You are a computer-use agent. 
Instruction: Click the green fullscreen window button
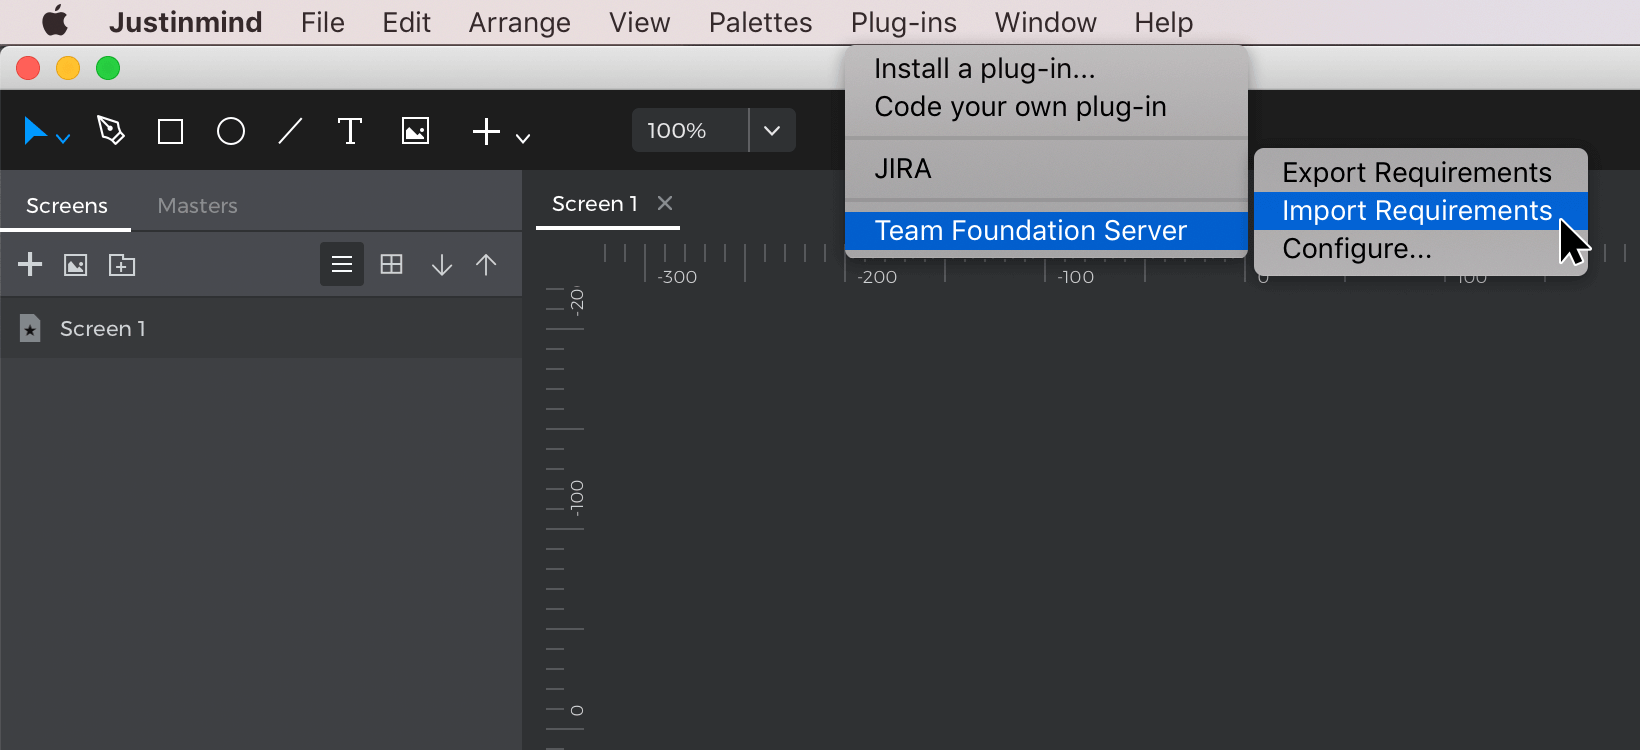(x=108, y=68)
